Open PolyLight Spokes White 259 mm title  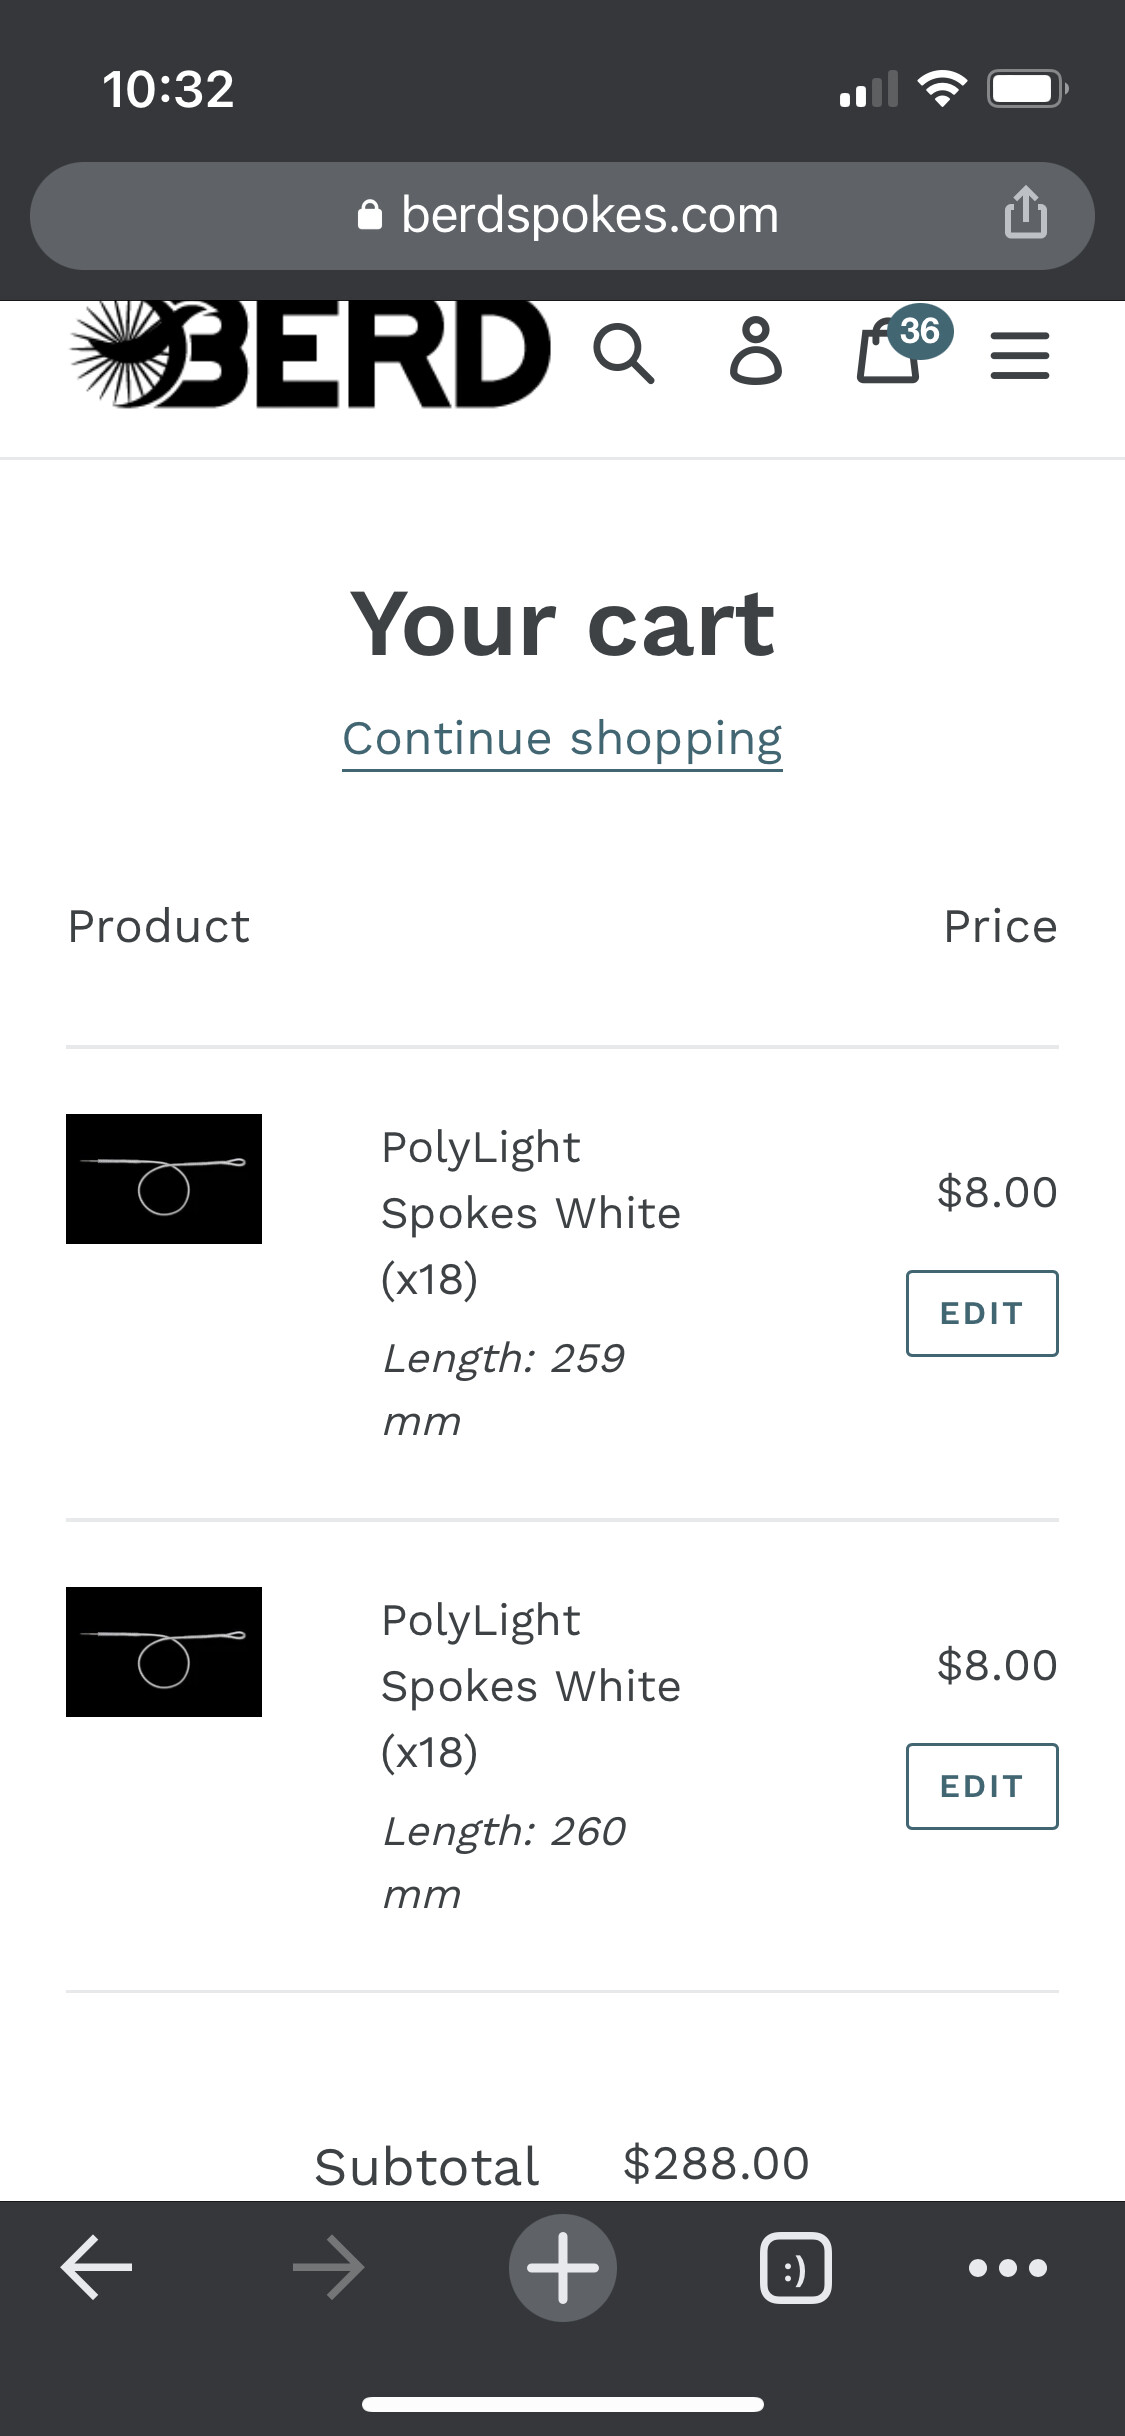[x=530, y=1212]
